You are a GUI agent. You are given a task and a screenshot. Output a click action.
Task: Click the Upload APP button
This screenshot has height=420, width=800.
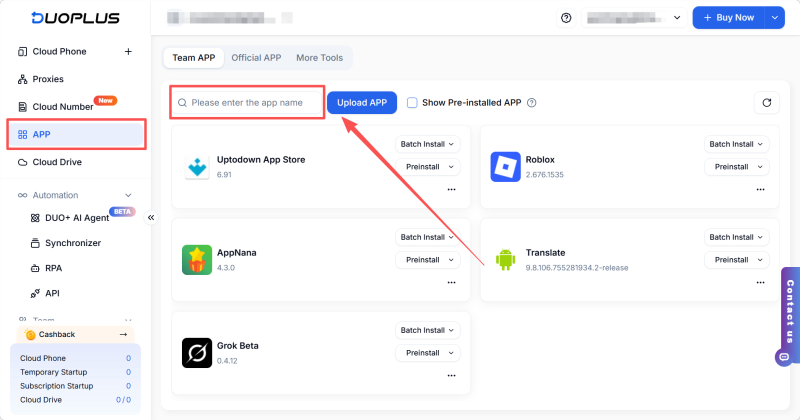[x=362, y=102]
